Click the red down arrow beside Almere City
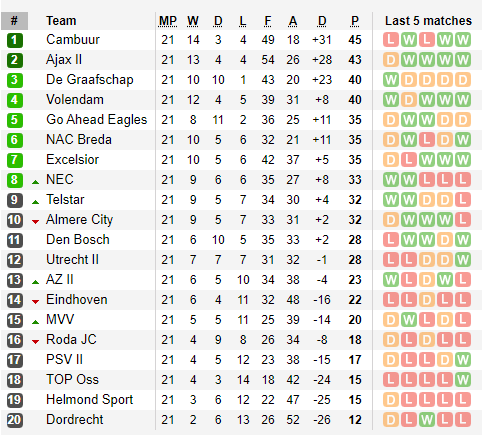The height and width of the screenshot is (441, 482). 35,222
